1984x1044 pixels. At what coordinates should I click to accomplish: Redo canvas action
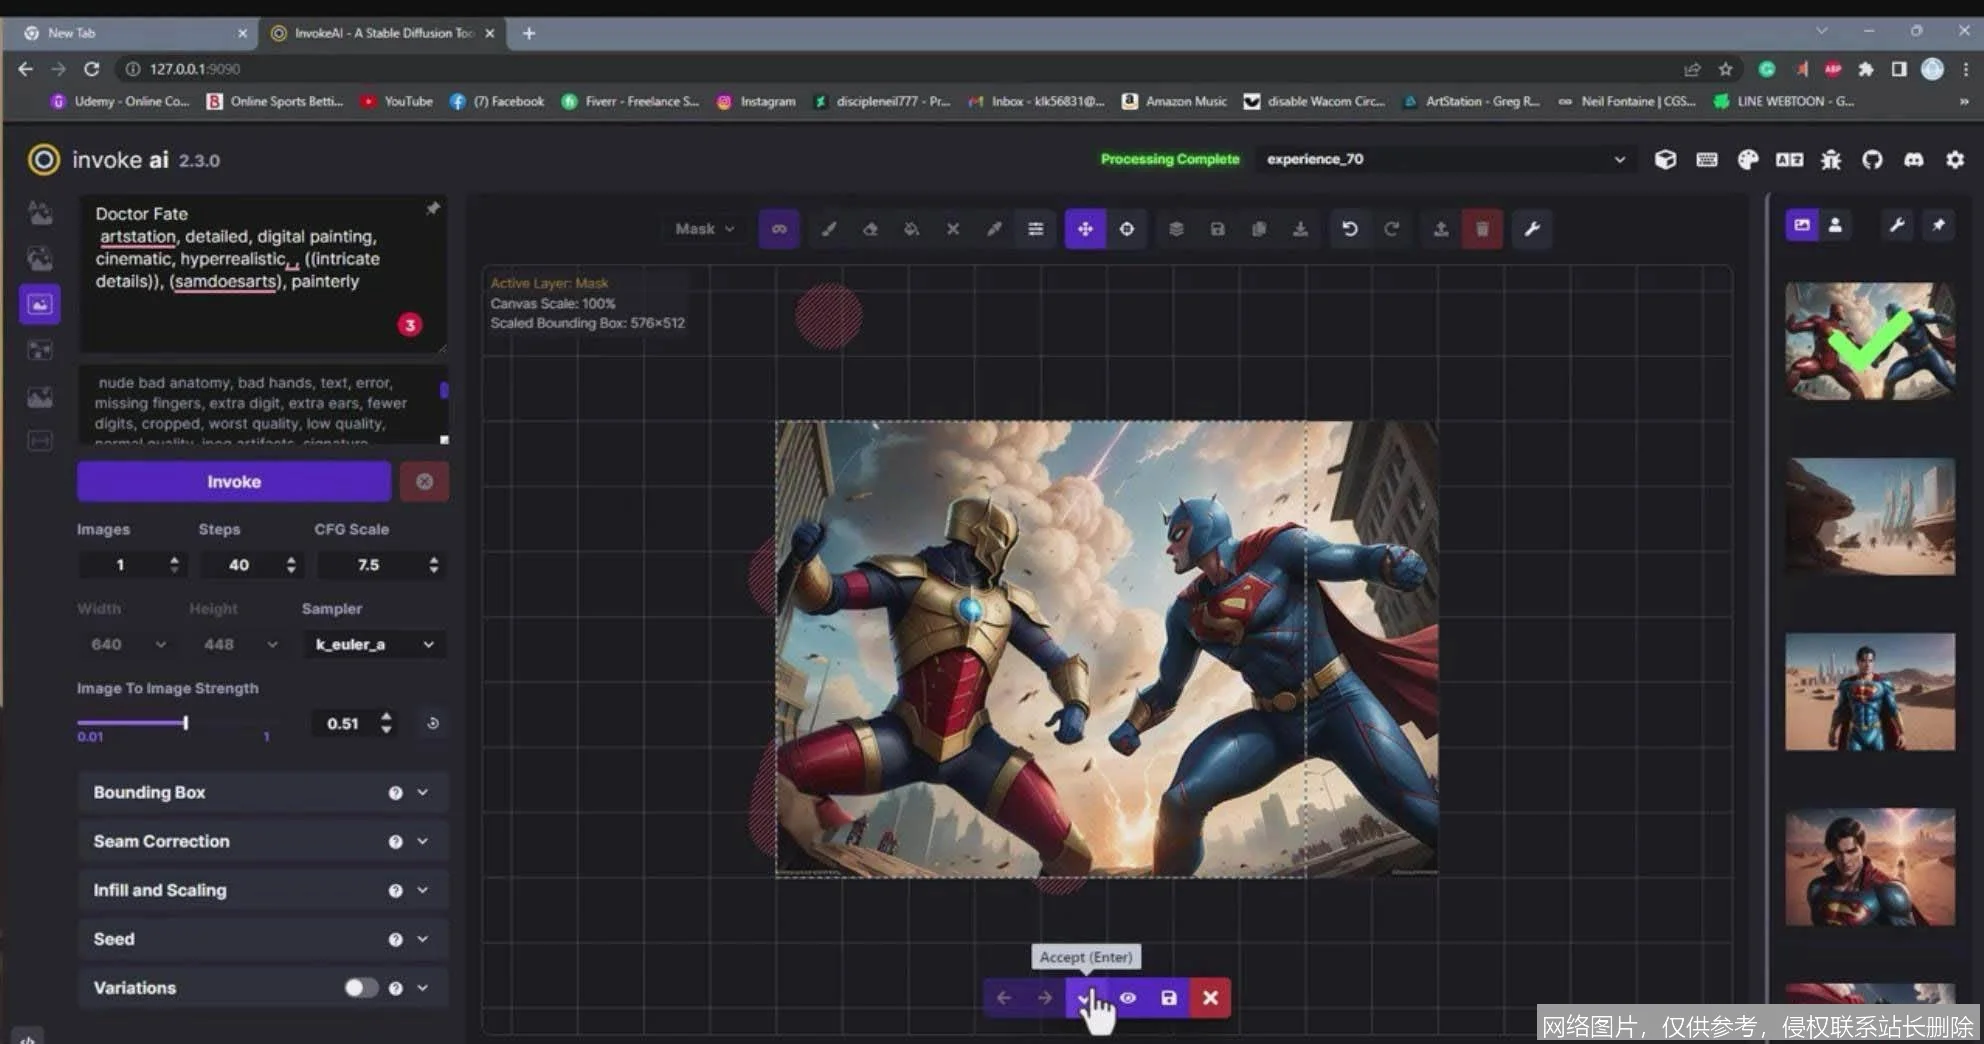1391,229
